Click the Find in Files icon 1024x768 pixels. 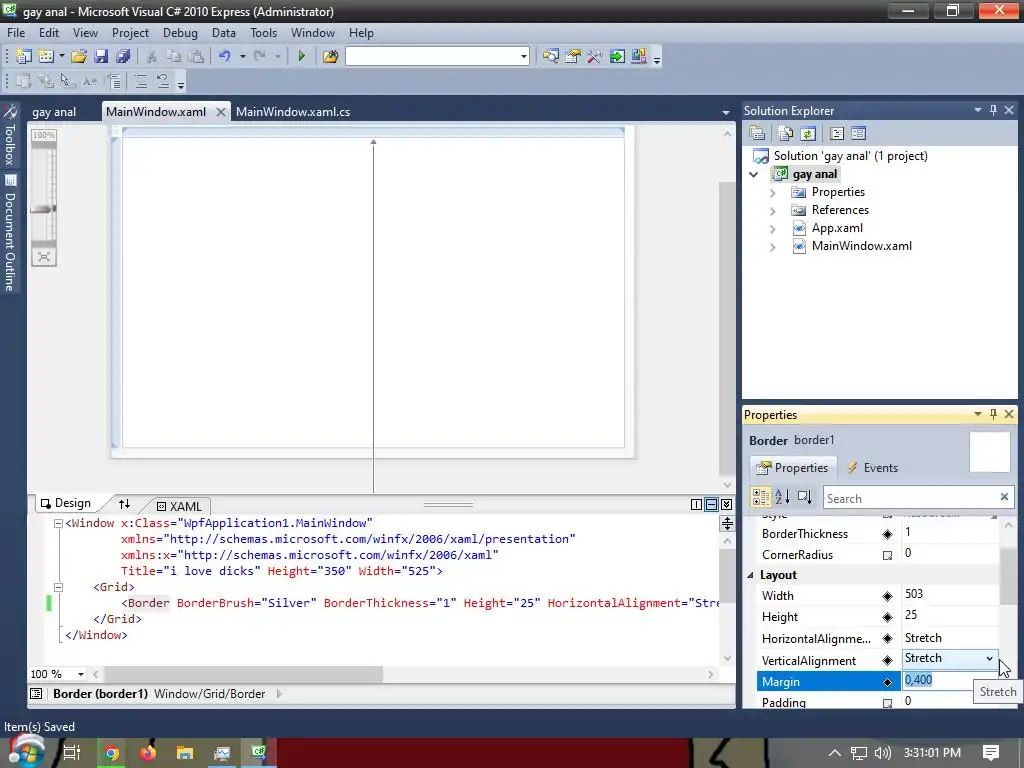click(x=330, y=56)
